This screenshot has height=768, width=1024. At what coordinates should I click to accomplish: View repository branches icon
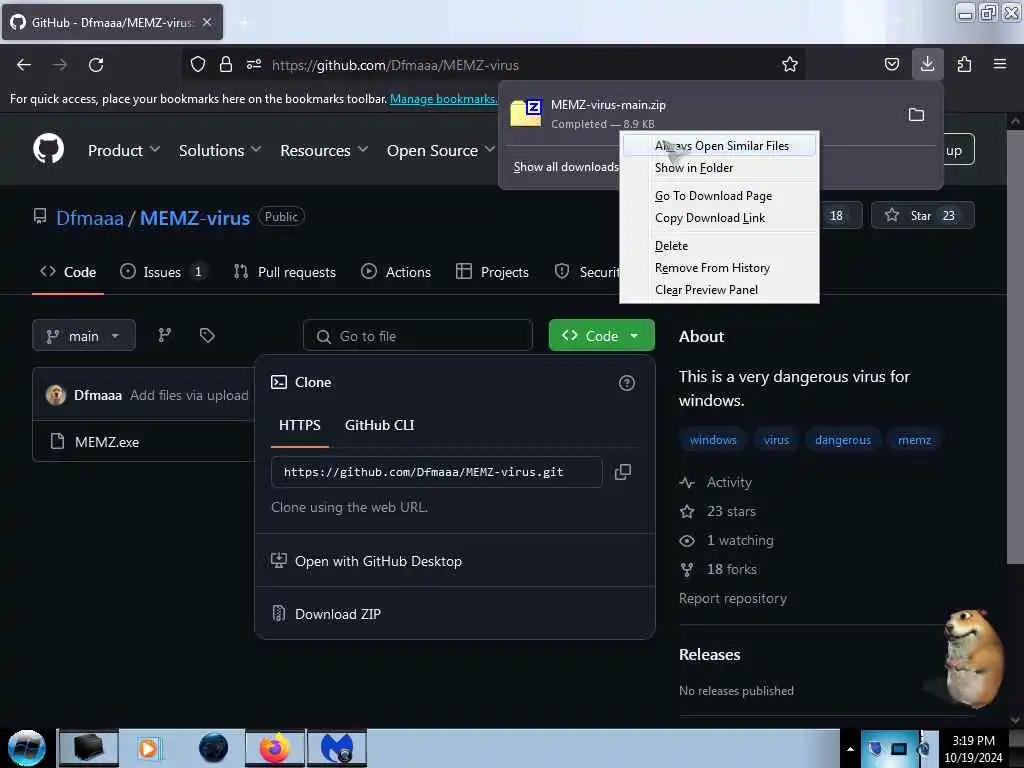pyautogui.click(x=165, y=335)
